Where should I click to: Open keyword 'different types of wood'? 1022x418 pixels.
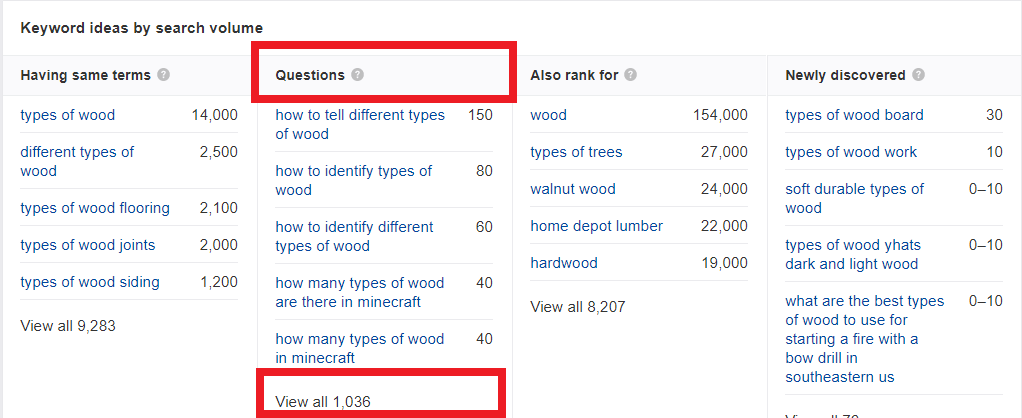tap(77, 161)
